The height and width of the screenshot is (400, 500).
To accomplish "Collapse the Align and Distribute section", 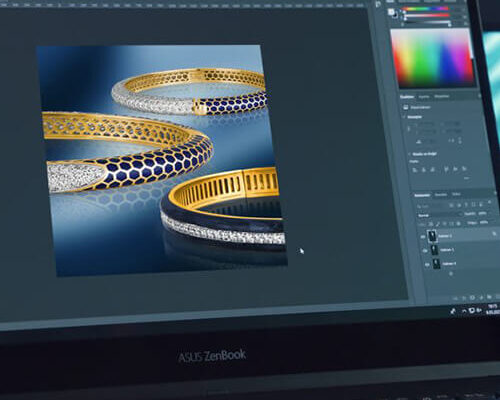I will point(409,154).
